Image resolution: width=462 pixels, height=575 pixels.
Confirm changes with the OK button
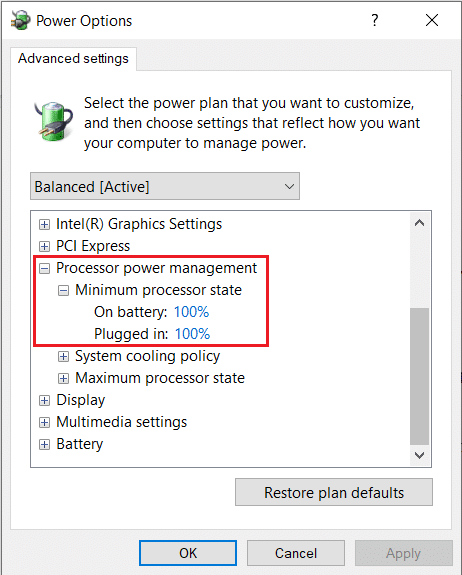188,553
